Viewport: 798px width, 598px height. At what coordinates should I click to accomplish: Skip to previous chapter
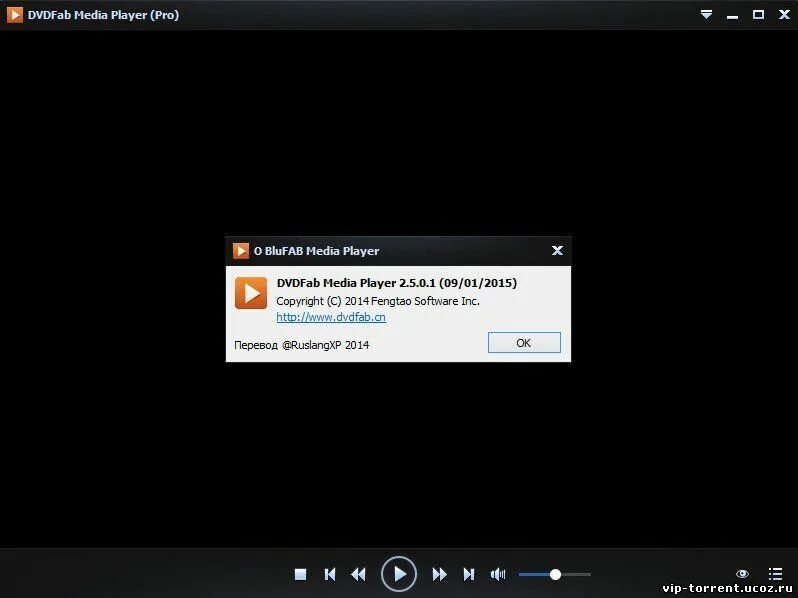330,575
